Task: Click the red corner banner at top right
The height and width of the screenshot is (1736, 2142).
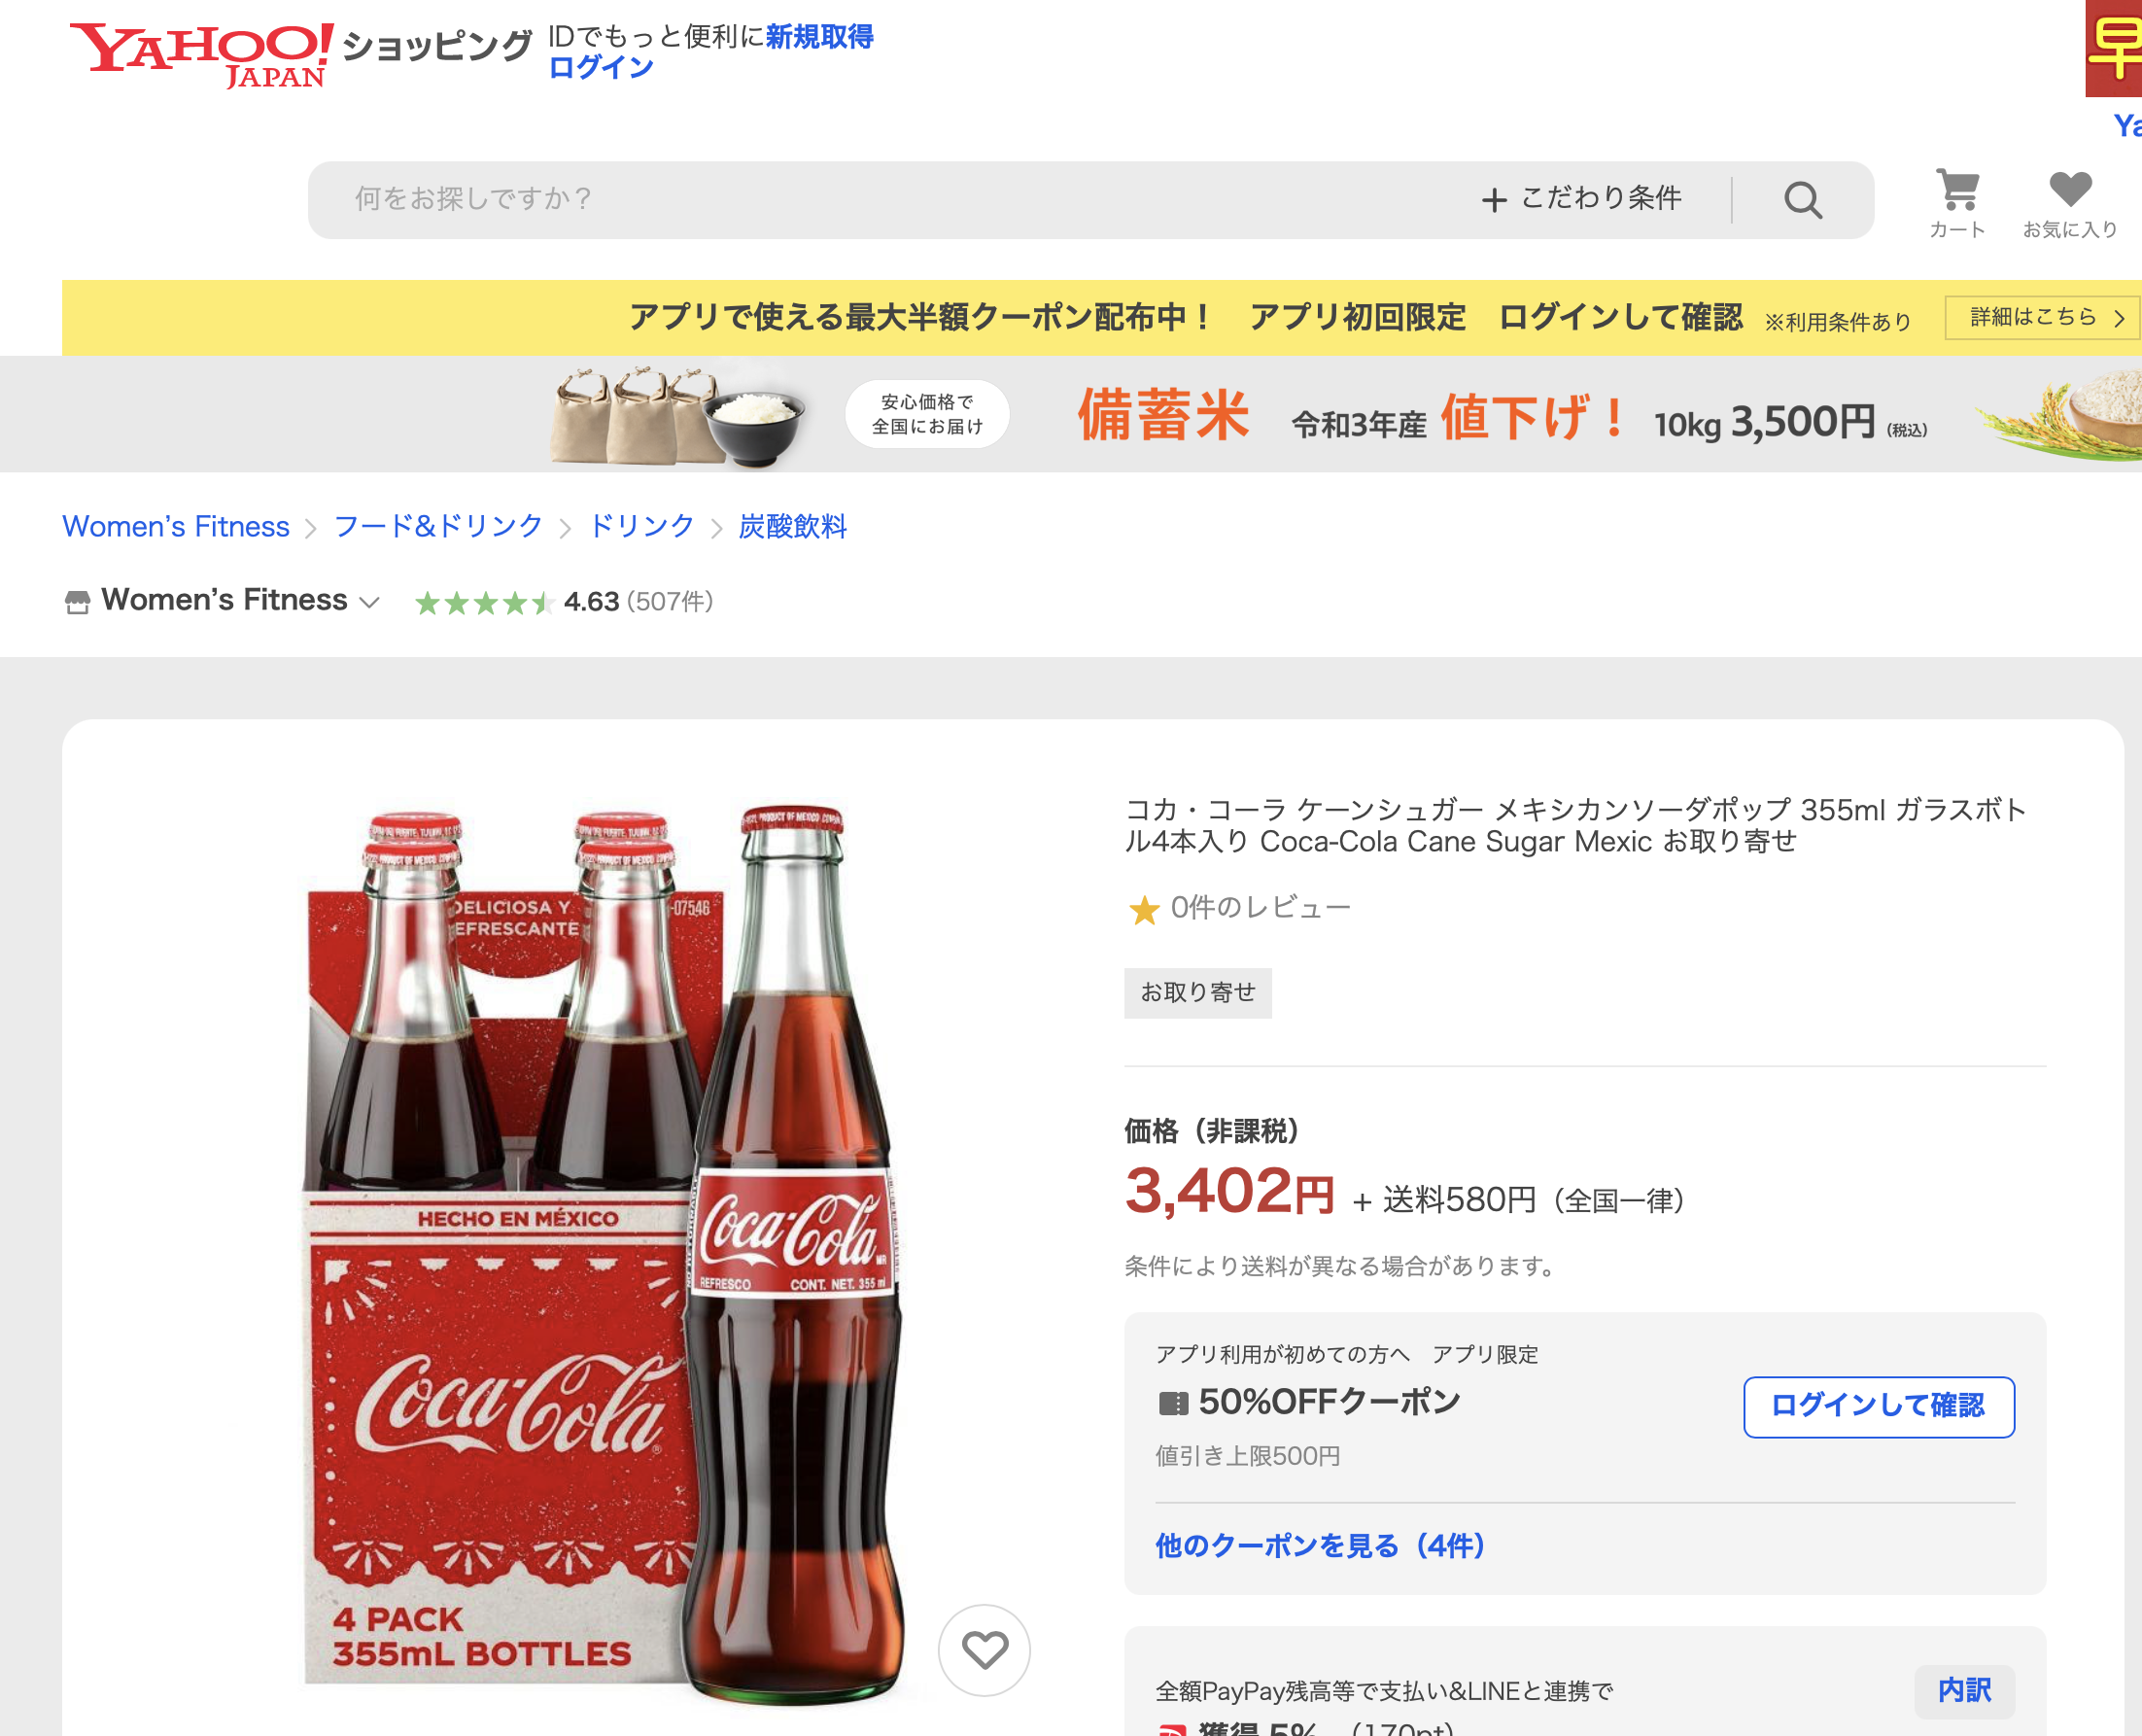Action: tap(2113, 48)
